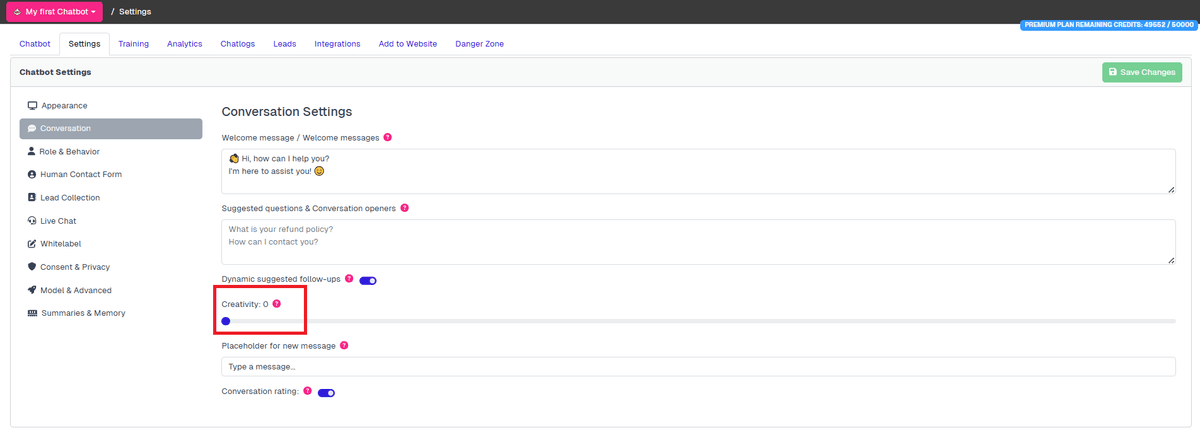Click the Model & Advanced rocket icon

click(x=32, y=290)
